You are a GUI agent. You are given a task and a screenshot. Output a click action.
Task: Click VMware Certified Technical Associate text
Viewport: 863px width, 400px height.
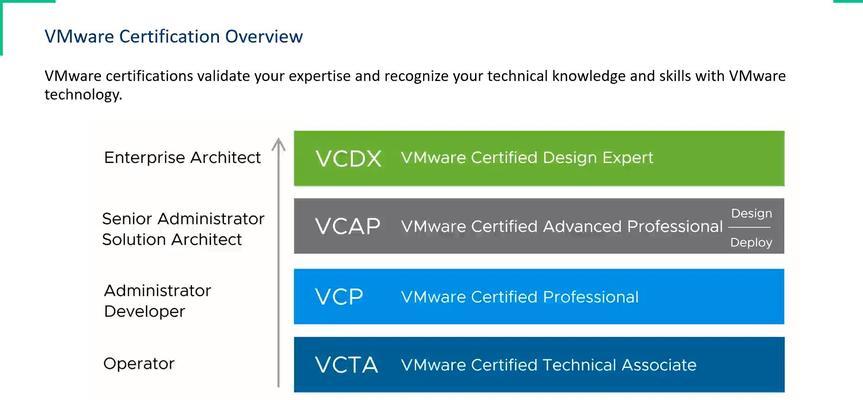coord(548,365)
